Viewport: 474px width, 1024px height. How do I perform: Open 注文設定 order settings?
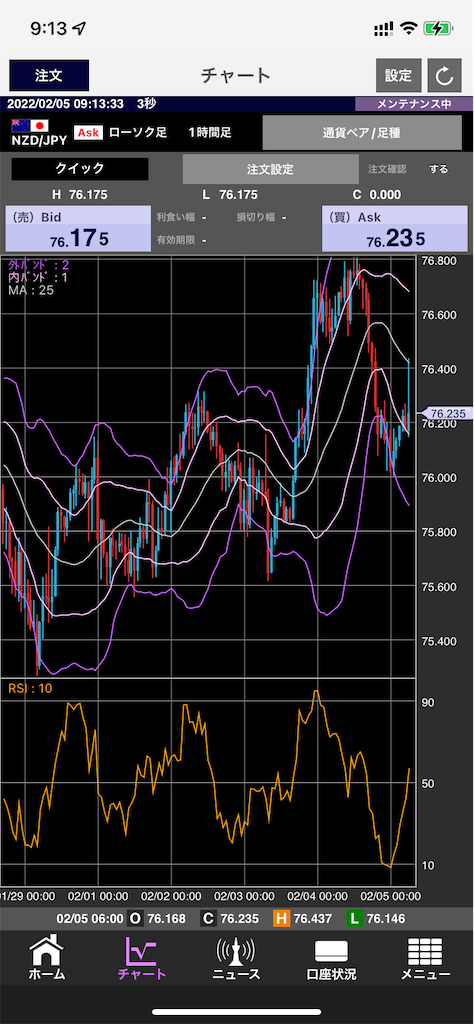(x=270, y=170)
